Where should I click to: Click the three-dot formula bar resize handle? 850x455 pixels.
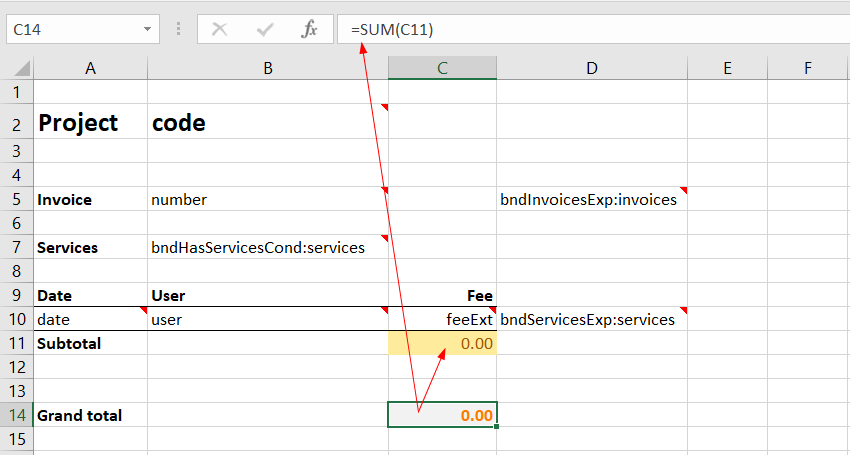pyautogui.click(x=179, y=29)
